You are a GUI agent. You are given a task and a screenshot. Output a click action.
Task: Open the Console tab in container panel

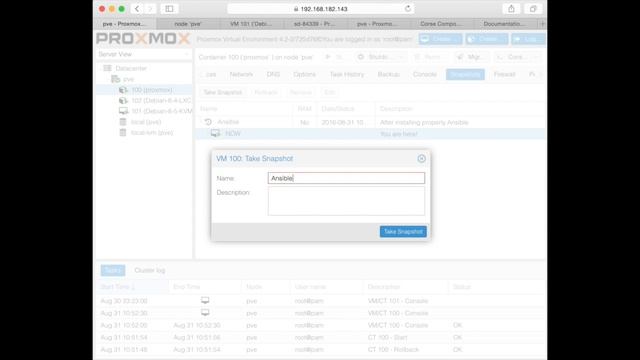(425, 74)
